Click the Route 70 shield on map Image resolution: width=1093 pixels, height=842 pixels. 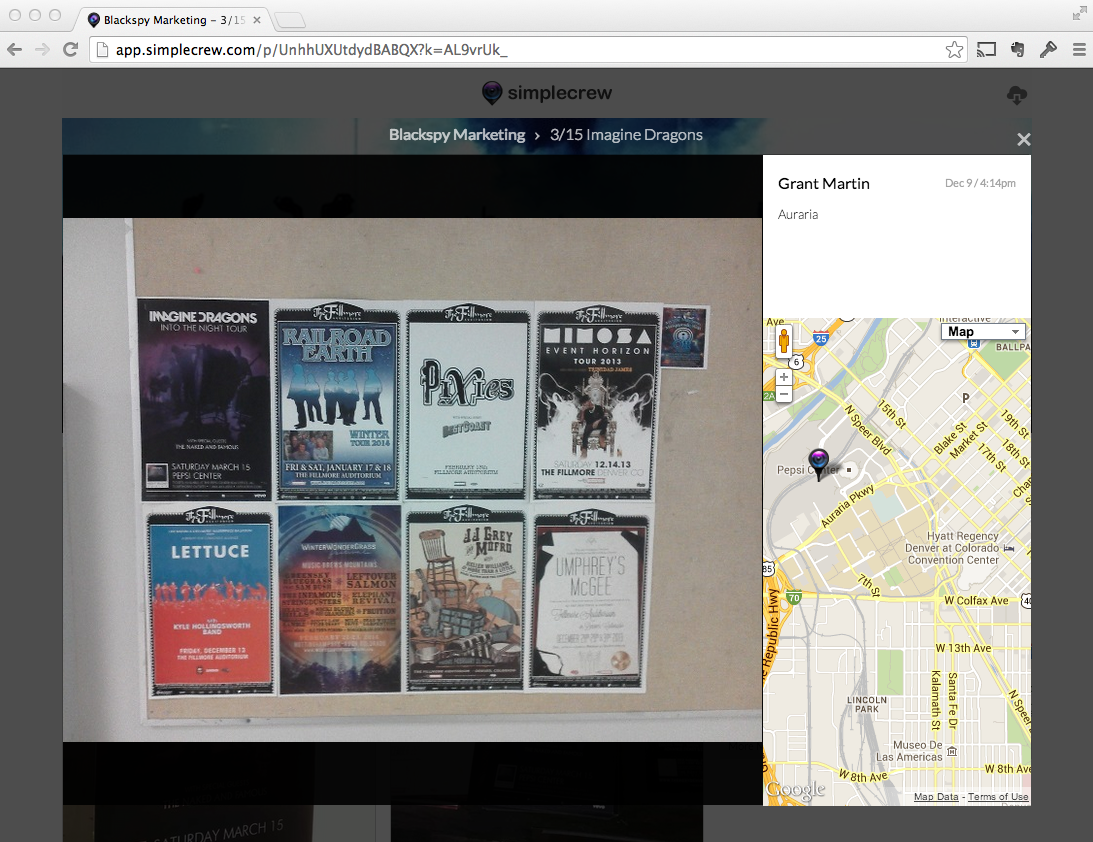(x=794, y=597)
